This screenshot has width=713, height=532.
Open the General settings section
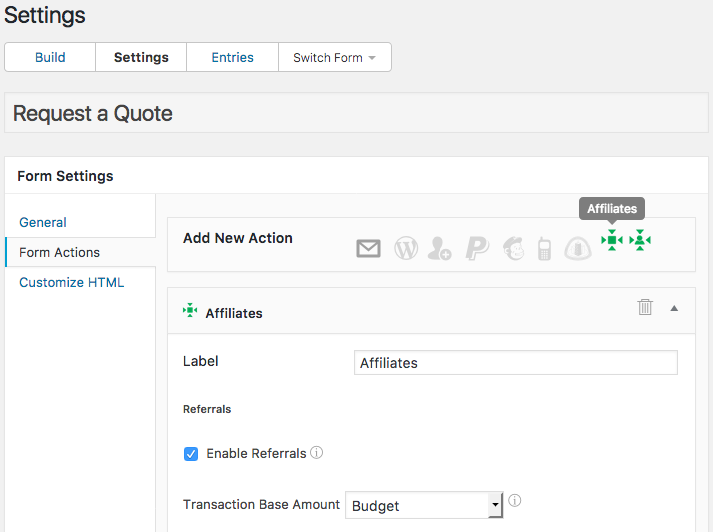[43, 222]
